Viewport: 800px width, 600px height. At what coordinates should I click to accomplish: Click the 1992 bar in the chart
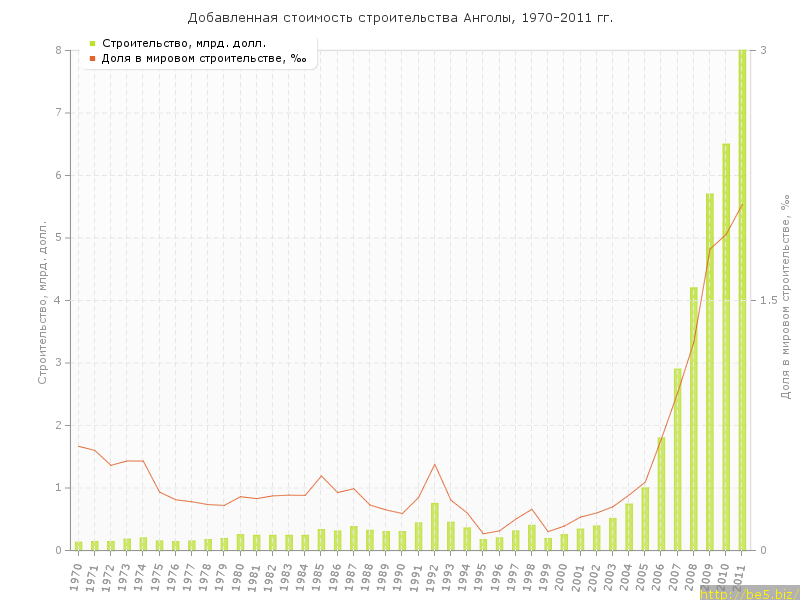pyautogui.click(x=435, y=527)
